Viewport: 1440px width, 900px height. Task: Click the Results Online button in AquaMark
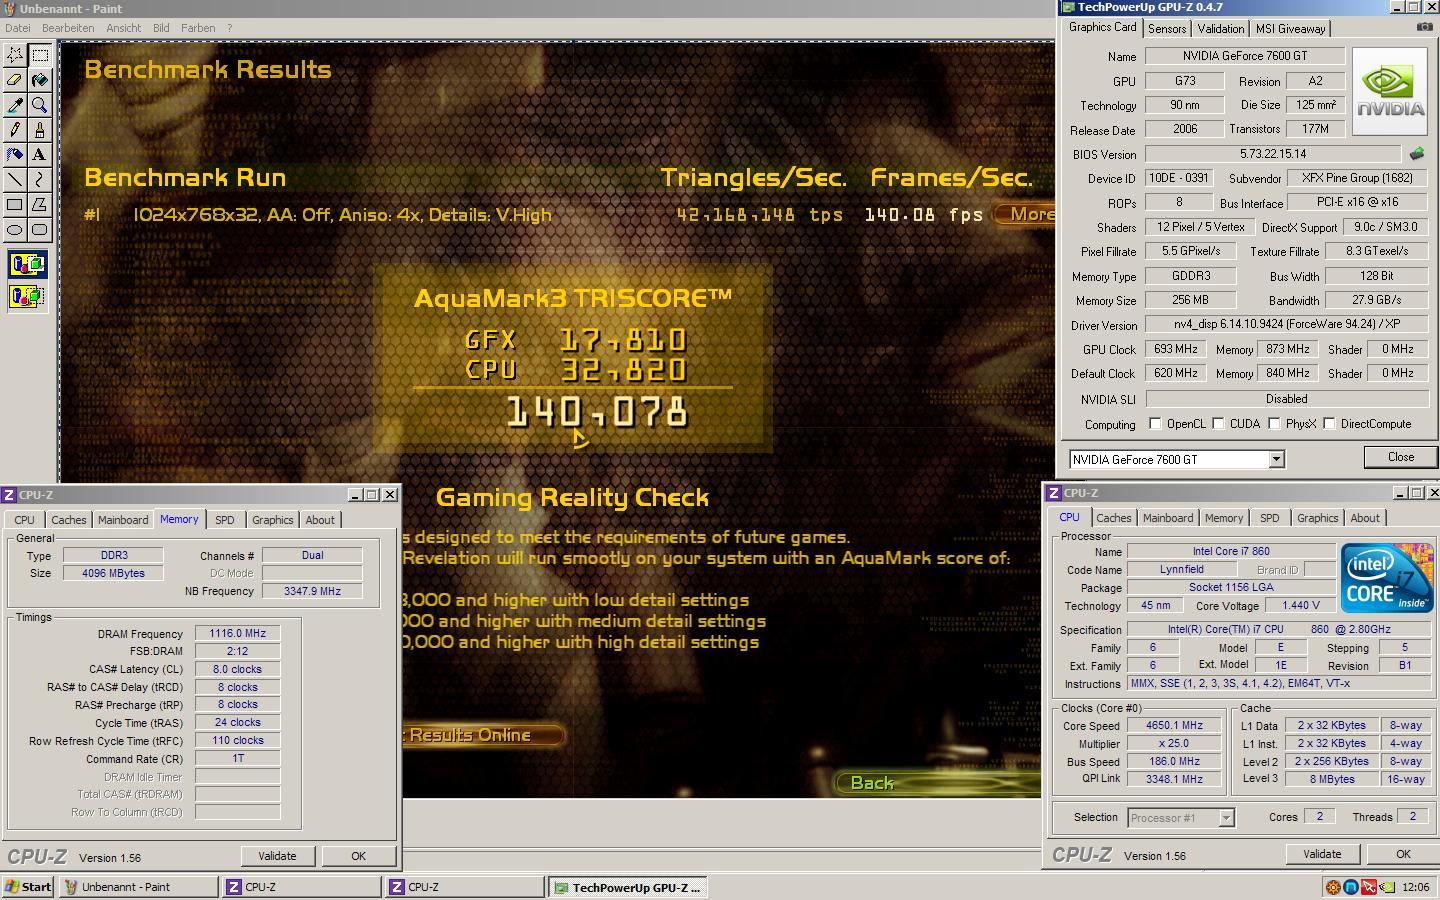click(483, 735)
